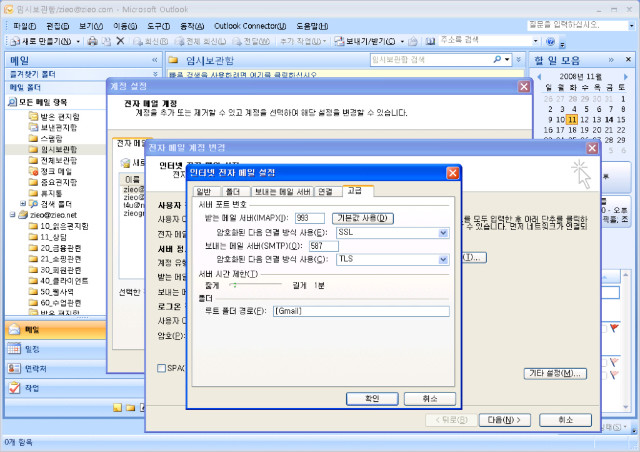Click the zieo@zieo.net mailbox icon
The height and width of the screenshot is (452, 640).
click(23, 215)
